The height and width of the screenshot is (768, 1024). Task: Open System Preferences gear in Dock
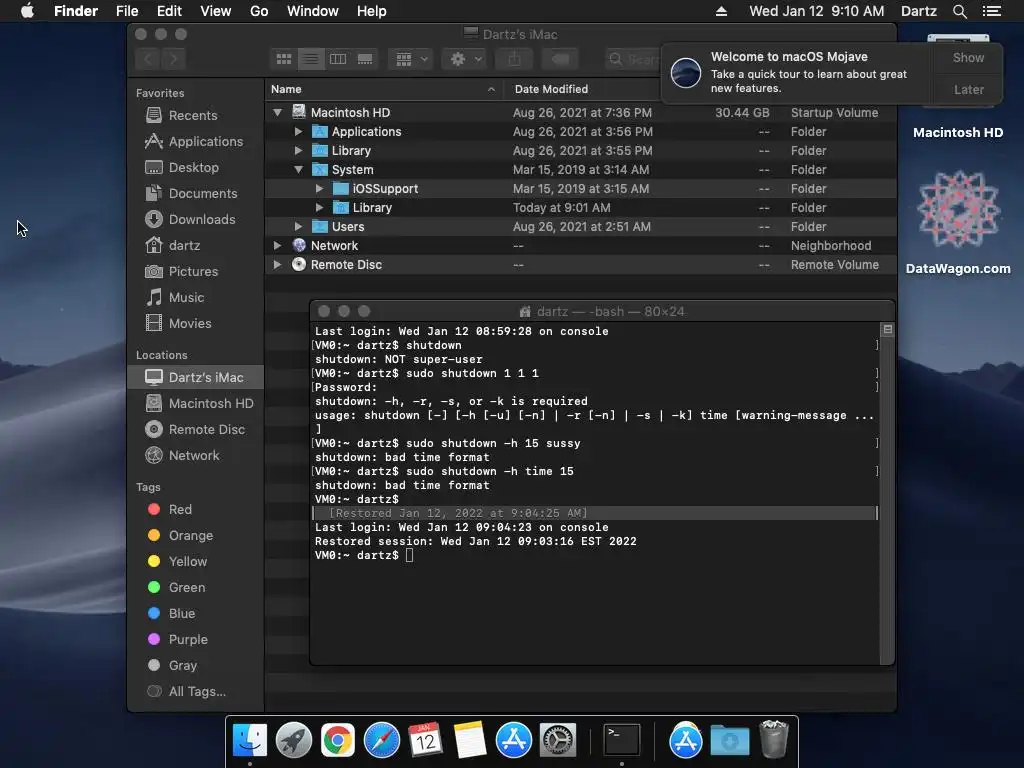coord(557,740)
